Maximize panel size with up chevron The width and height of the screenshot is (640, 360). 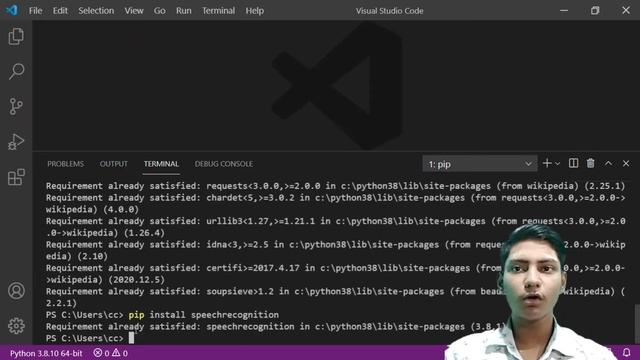[x=608, y=163]
